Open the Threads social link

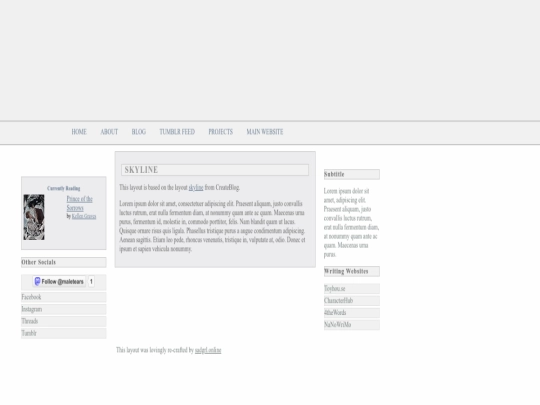[x=64, y=321]
